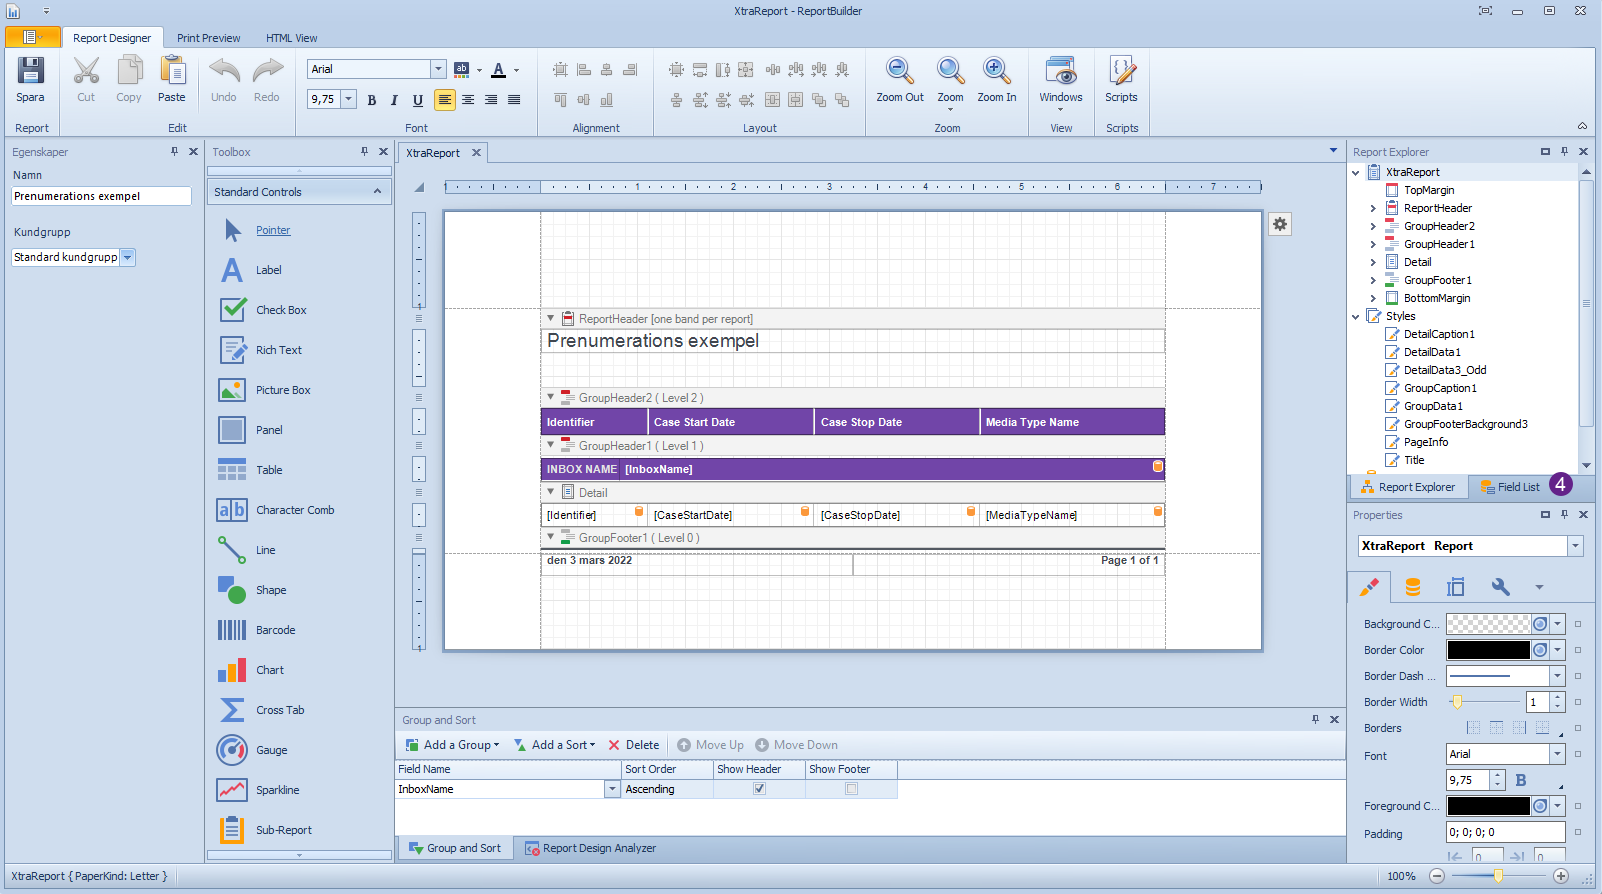Toggle bold formatting in the ribbon
Screen dimensions: 1602x894
click(372, 100)
